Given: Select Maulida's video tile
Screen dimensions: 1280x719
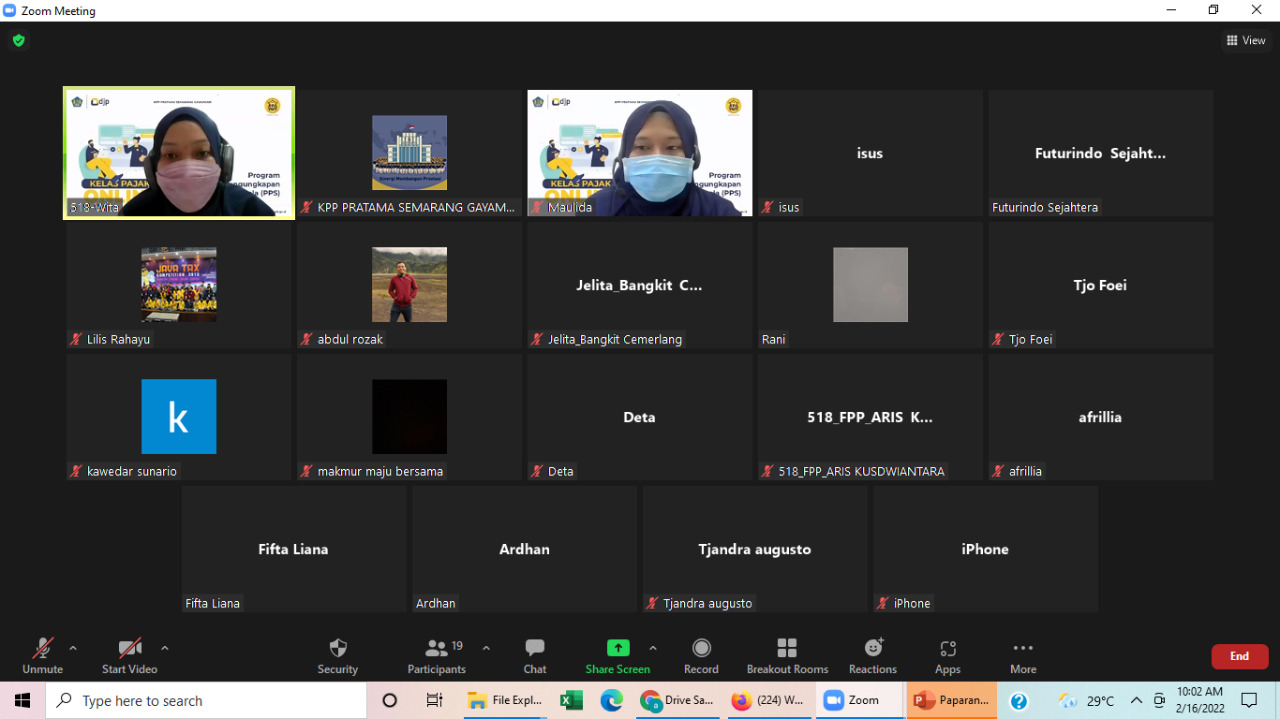Looking at the screenshot, I should (640, 153).
